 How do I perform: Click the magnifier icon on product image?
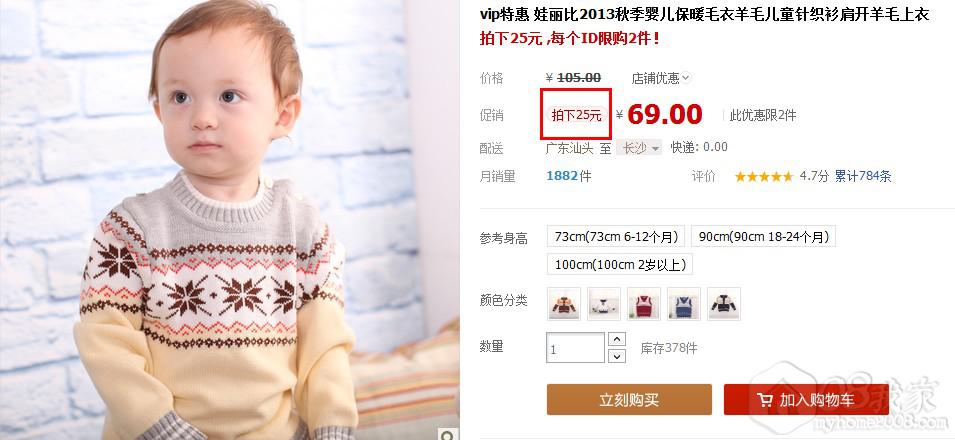[x=449, y=434]
